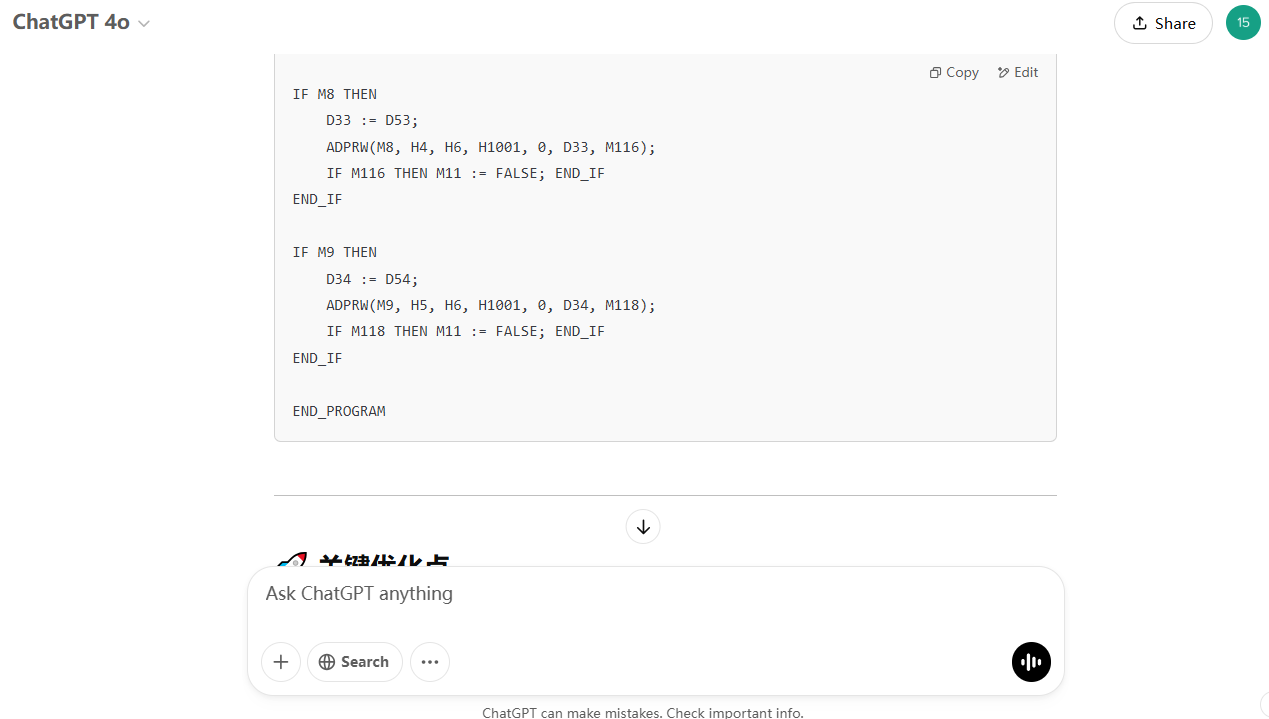
Task: Click the IF M9 THEN code line
Action: click(335, 252)
